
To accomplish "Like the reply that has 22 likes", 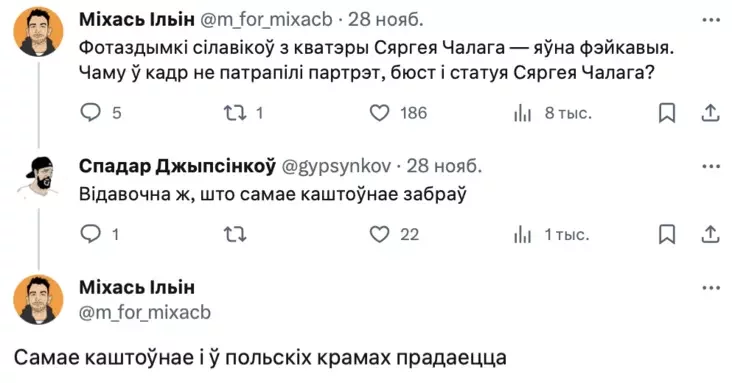I will 380,234.
